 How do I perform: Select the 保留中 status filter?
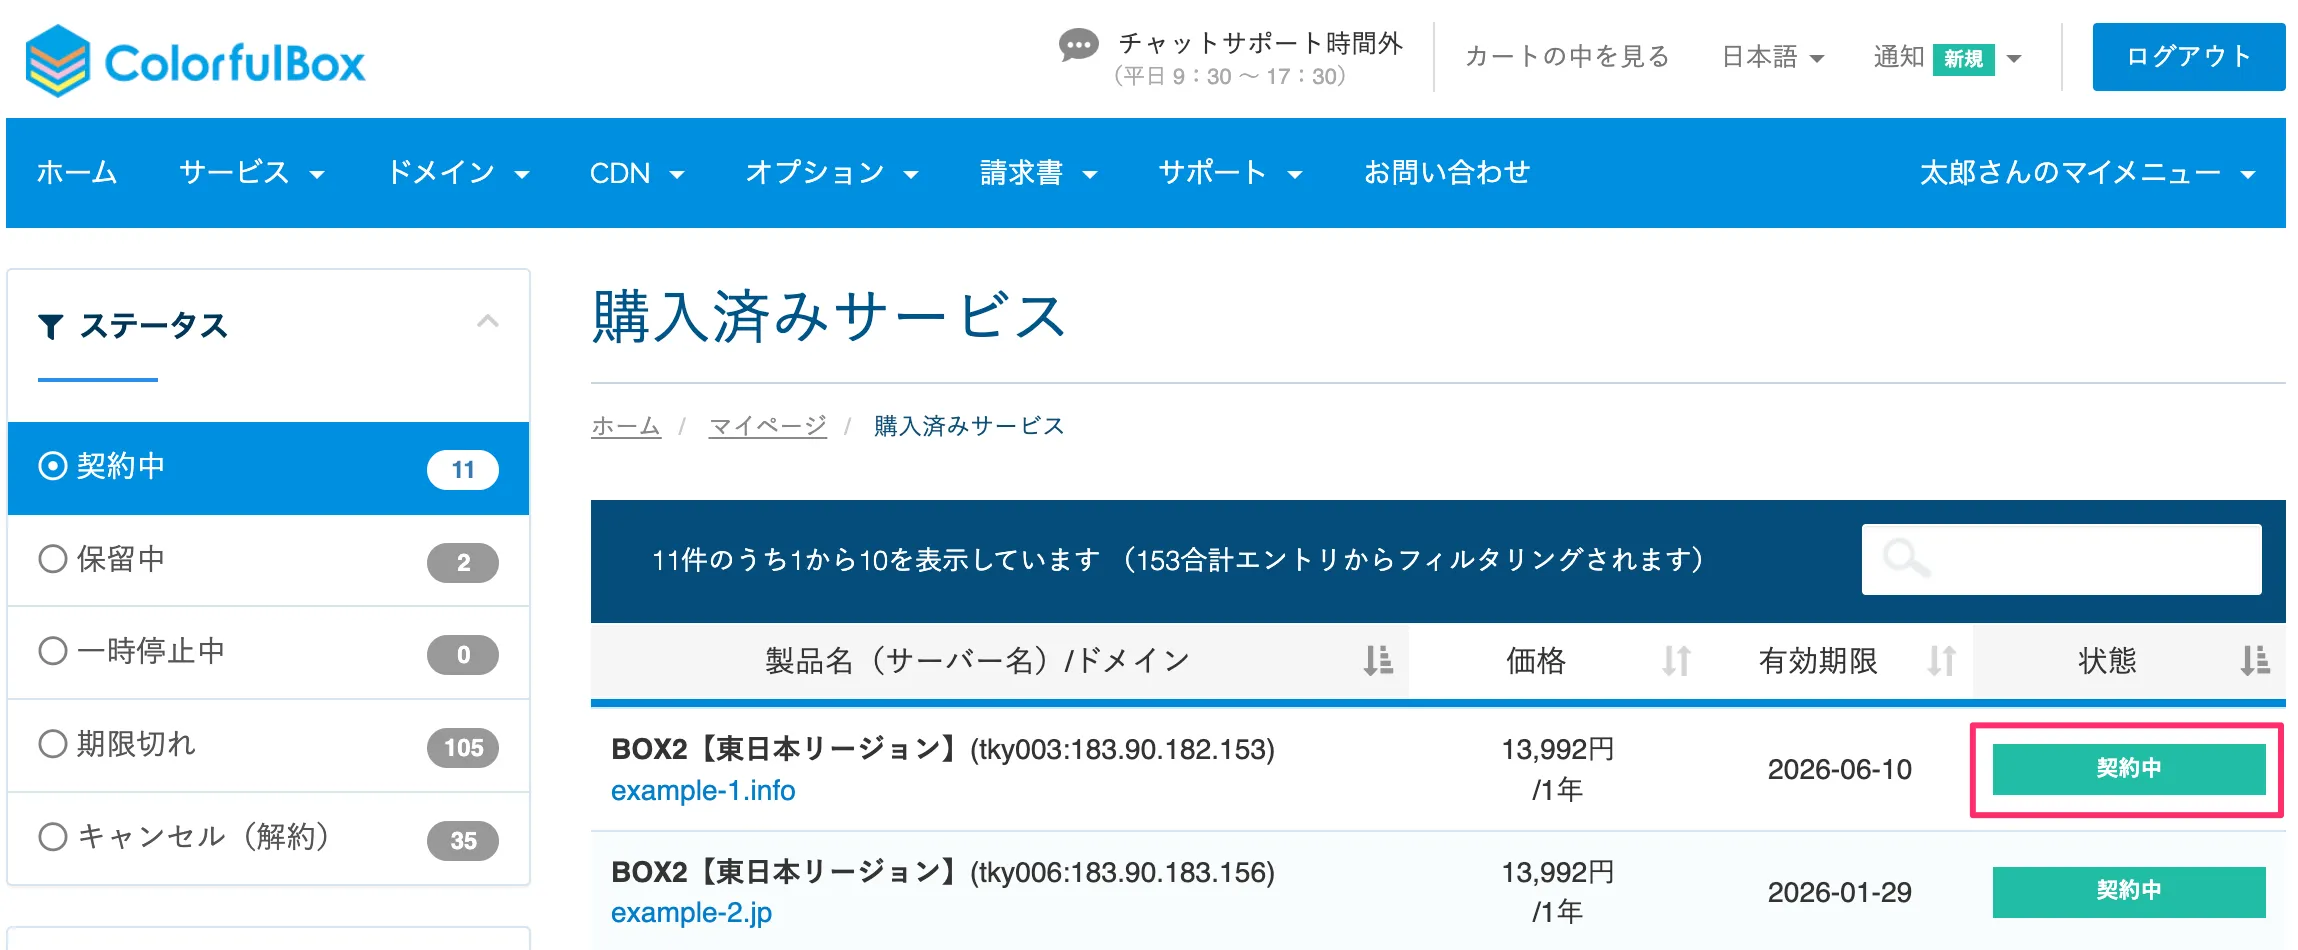pyautogui.click(x=268, y=560)
